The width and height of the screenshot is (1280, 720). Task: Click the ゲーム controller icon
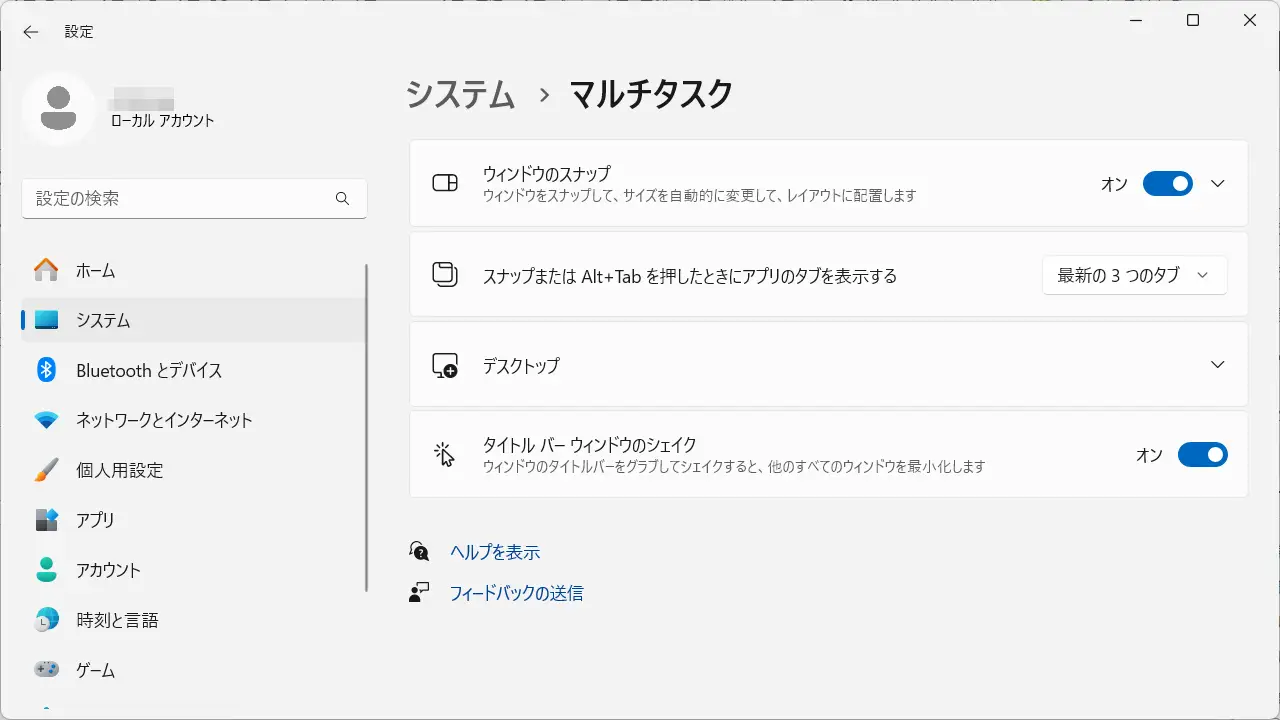[46, 670]
